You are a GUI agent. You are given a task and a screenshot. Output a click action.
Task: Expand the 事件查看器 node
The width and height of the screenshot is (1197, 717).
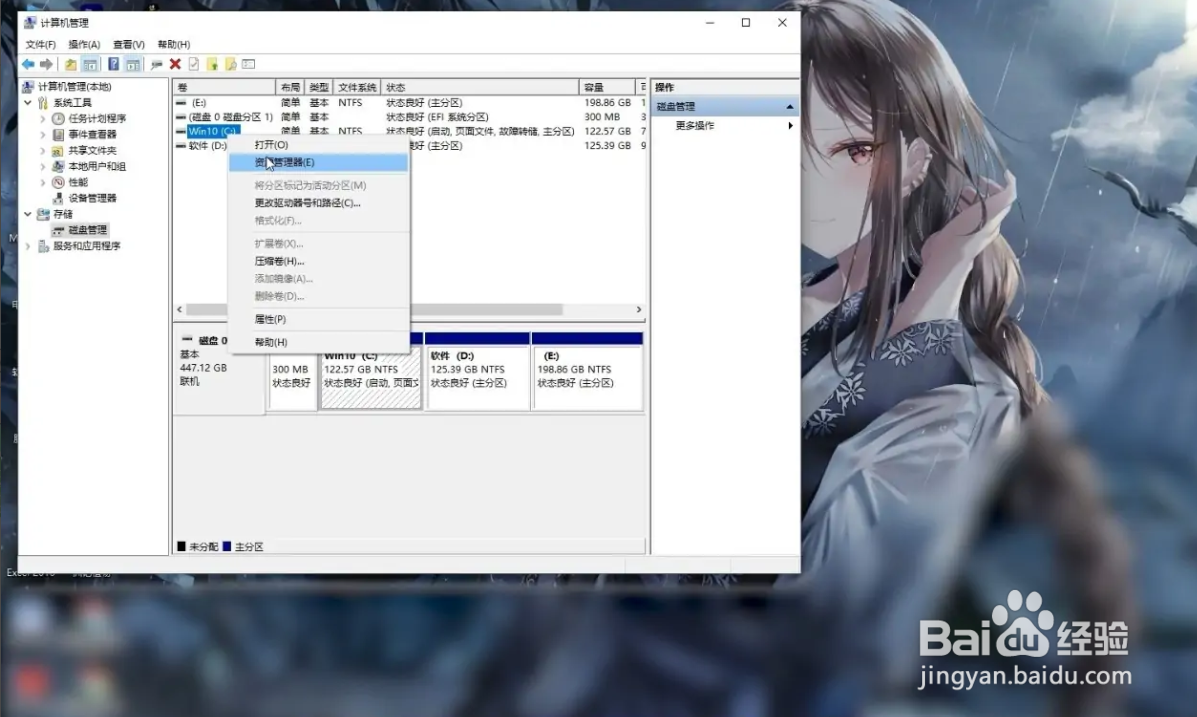coord(43,134)
